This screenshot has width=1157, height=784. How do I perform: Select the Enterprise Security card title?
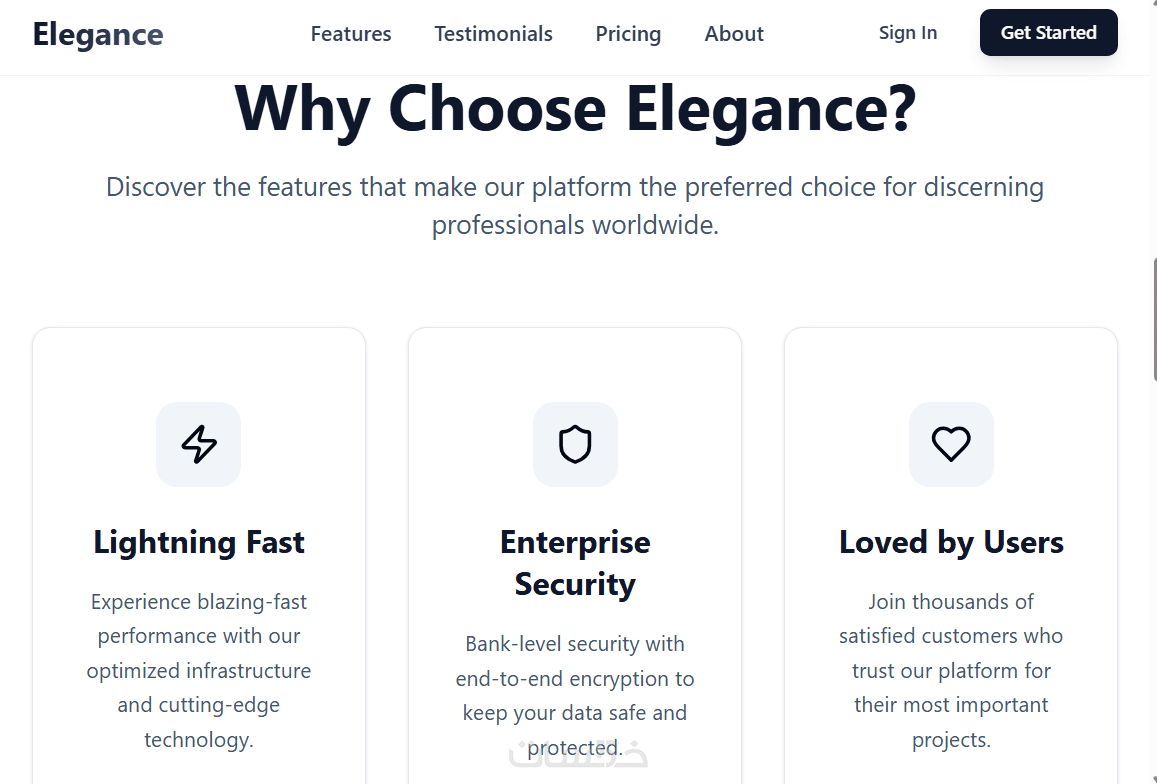tap(575, 563)
